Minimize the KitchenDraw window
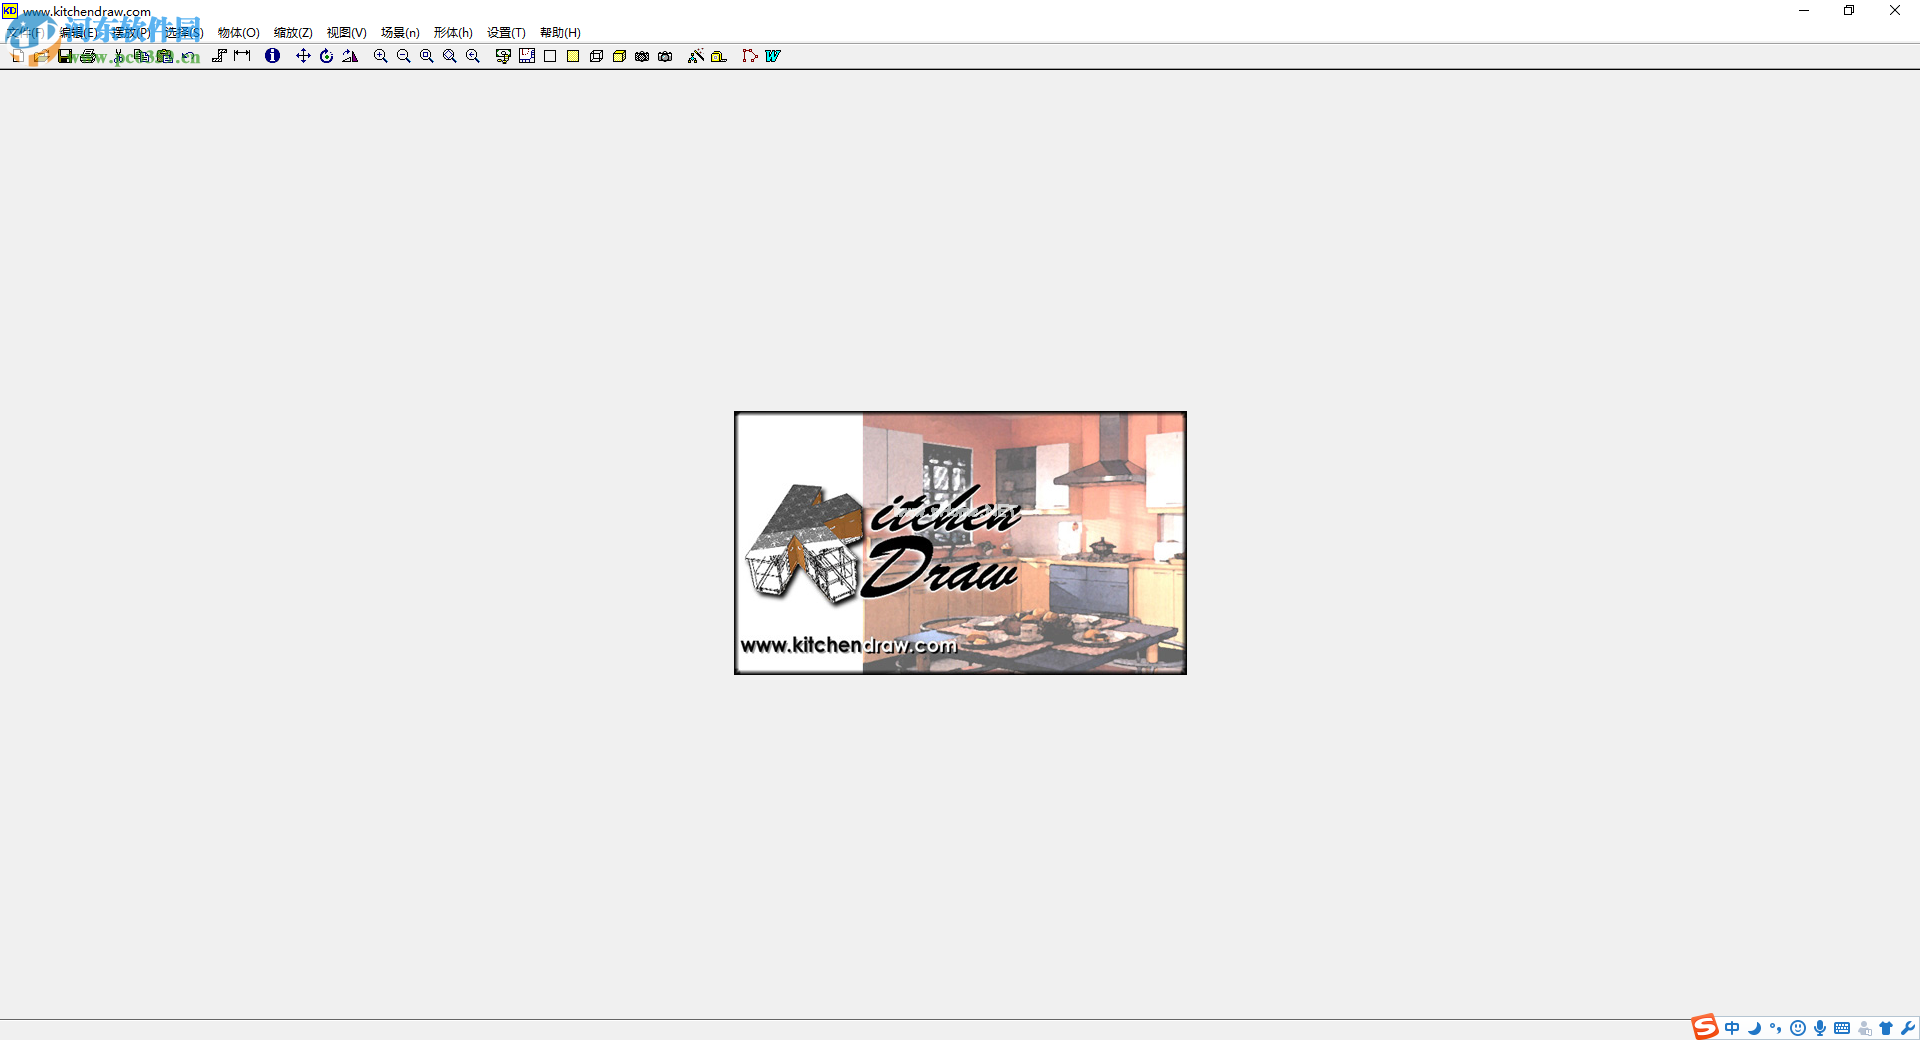Image resolution: width=1920 pixels, height=1040 pixels. click(1804, 11)
